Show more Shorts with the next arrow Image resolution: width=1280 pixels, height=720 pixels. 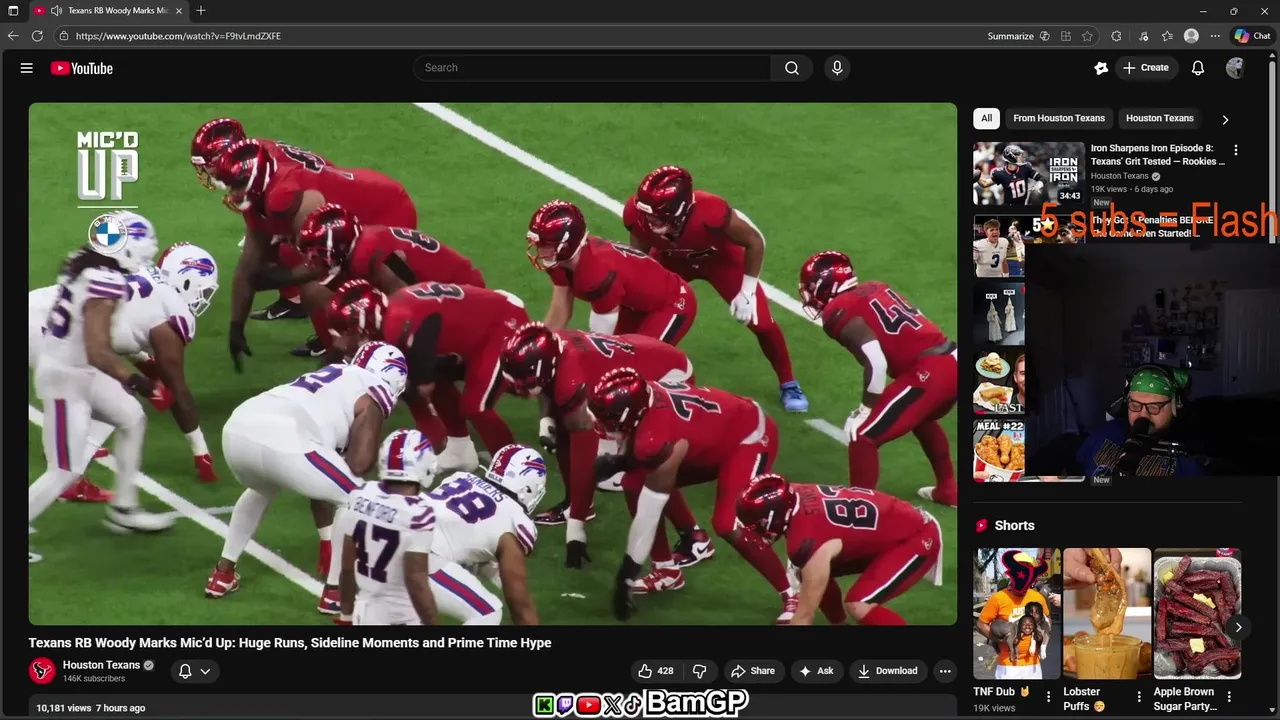(1238, 627)
